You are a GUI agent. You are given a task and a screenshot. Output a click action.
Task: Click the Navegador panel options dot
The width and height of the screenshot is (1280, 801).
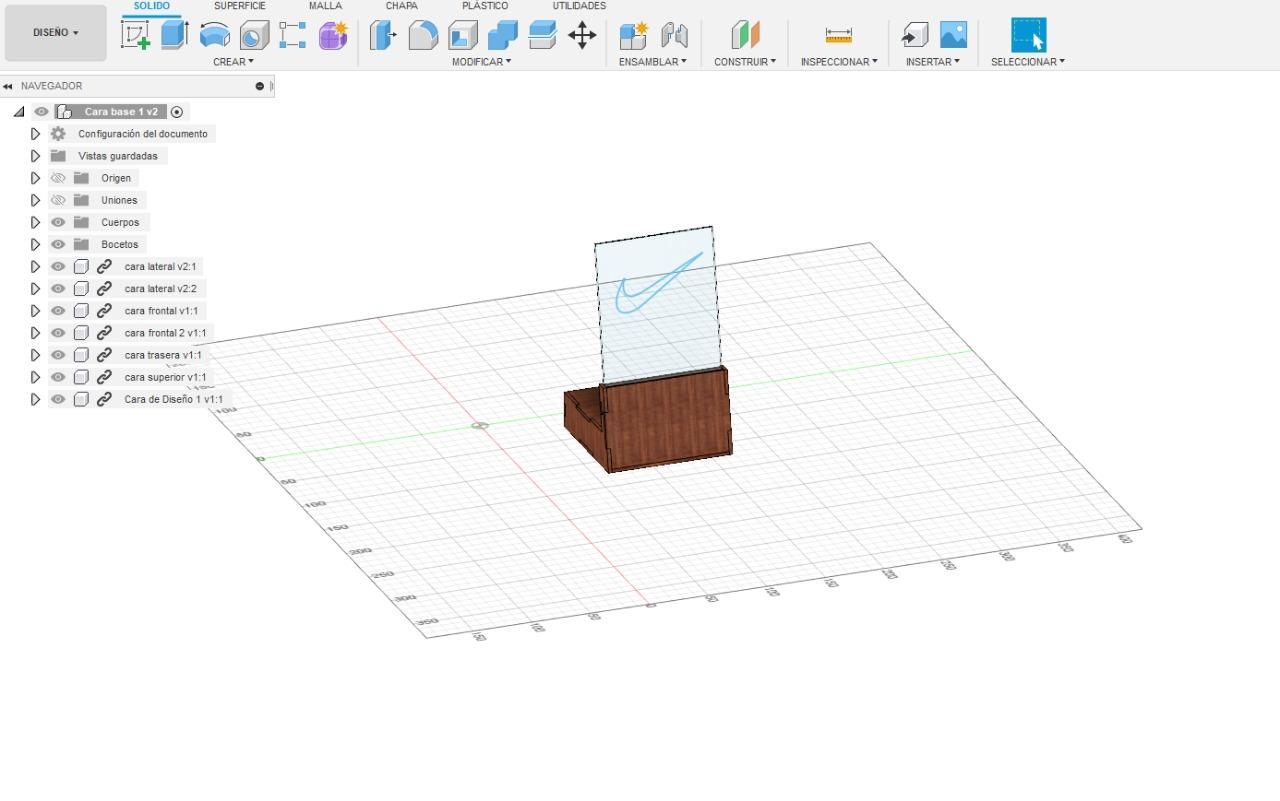click(x=260, y=86)
